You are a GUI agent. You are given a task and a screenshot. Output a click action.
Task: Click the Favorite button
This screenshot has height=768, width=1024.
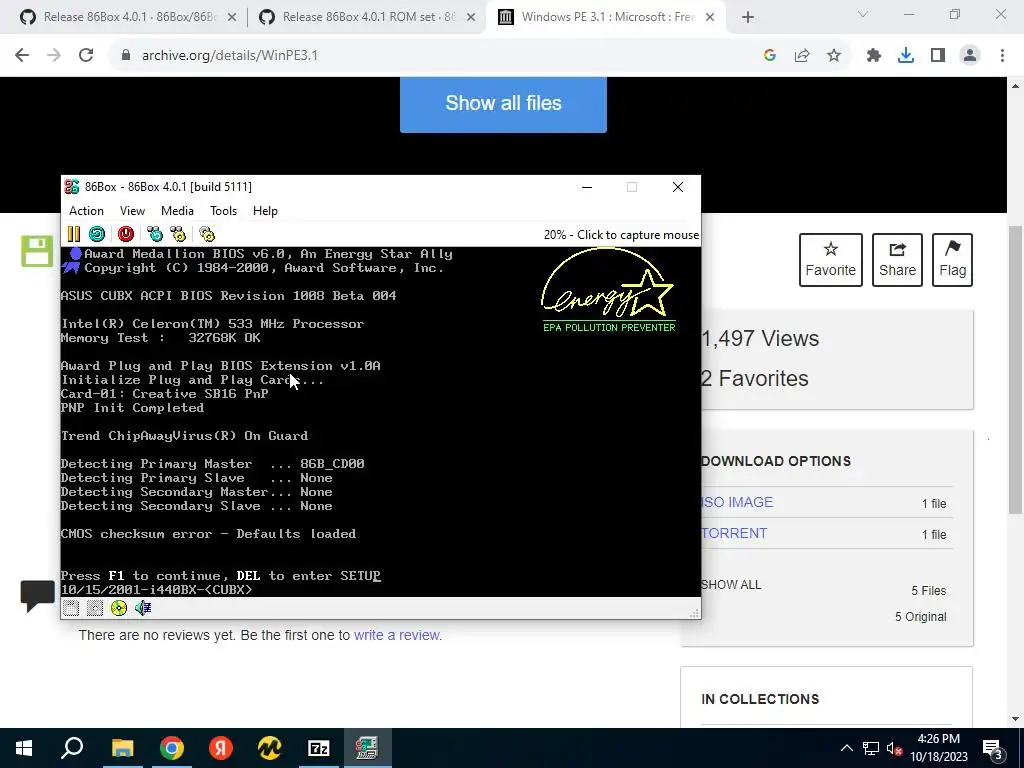click(830, 260)
